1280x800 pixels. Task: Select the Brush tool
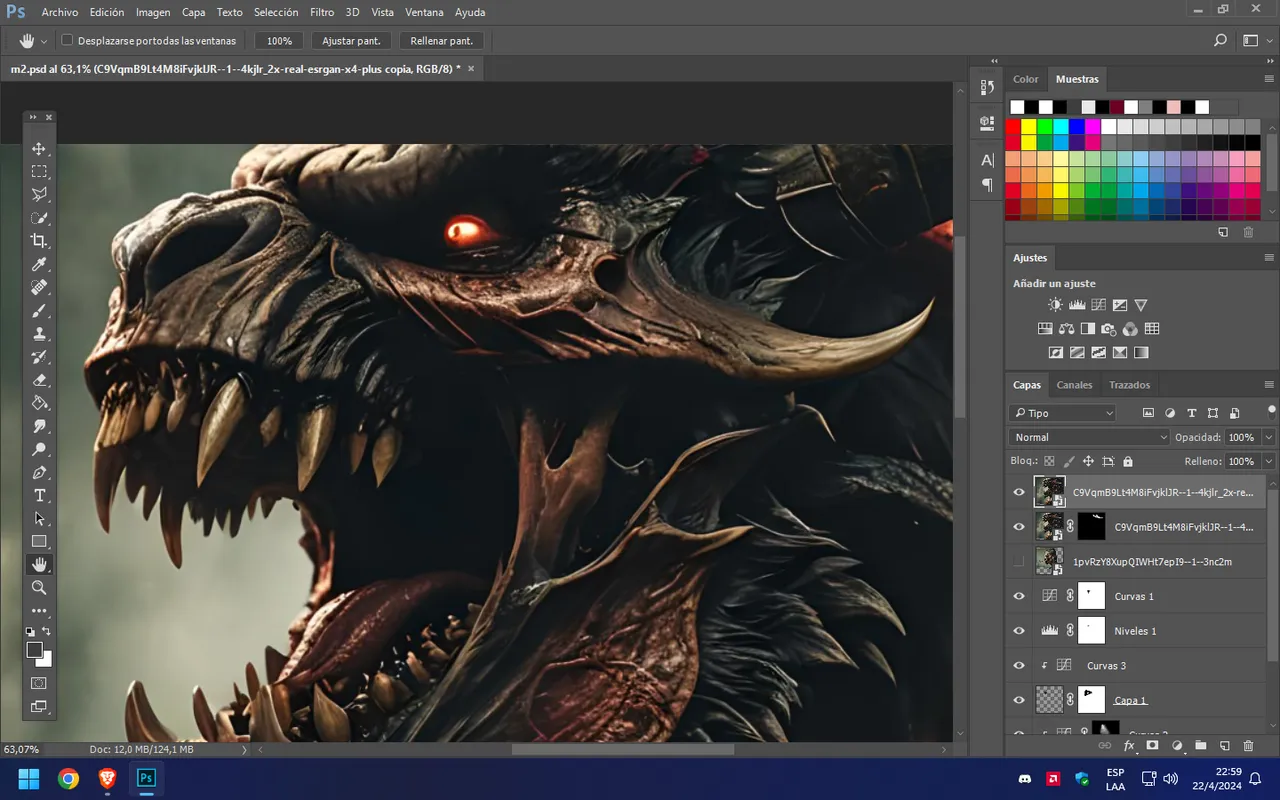point(39,311)
